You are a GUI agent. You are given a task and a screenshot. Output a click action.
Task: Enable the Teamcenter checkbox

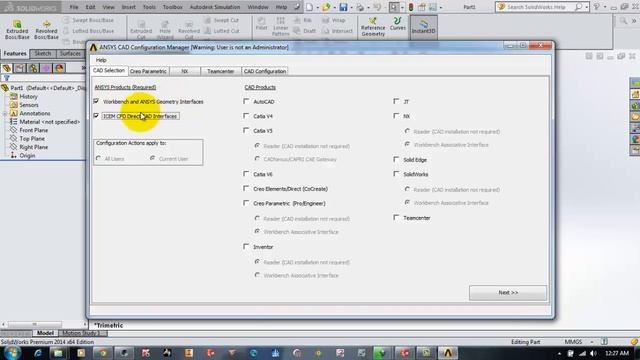[x=396, y=217]
